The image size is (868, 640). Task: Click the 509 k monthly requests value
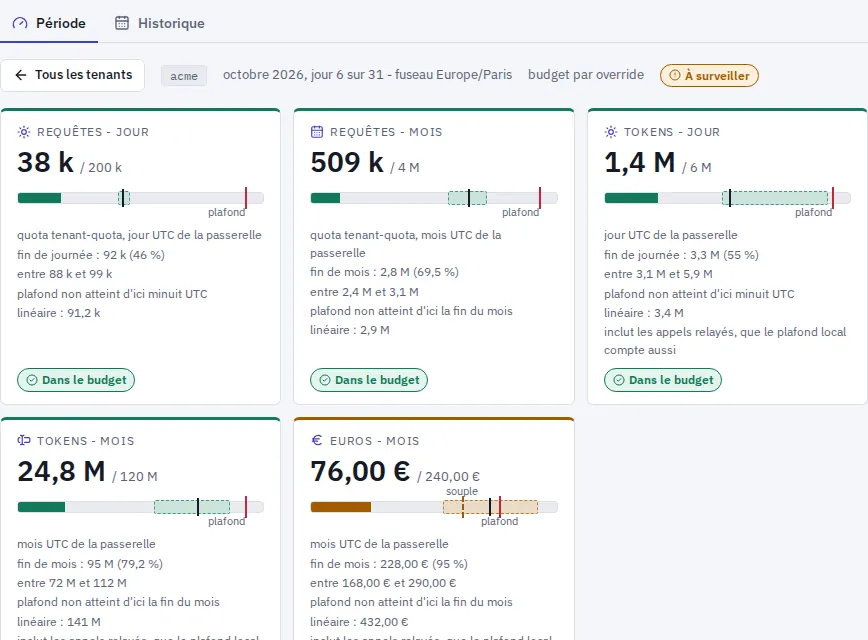(x=347, y=162)
